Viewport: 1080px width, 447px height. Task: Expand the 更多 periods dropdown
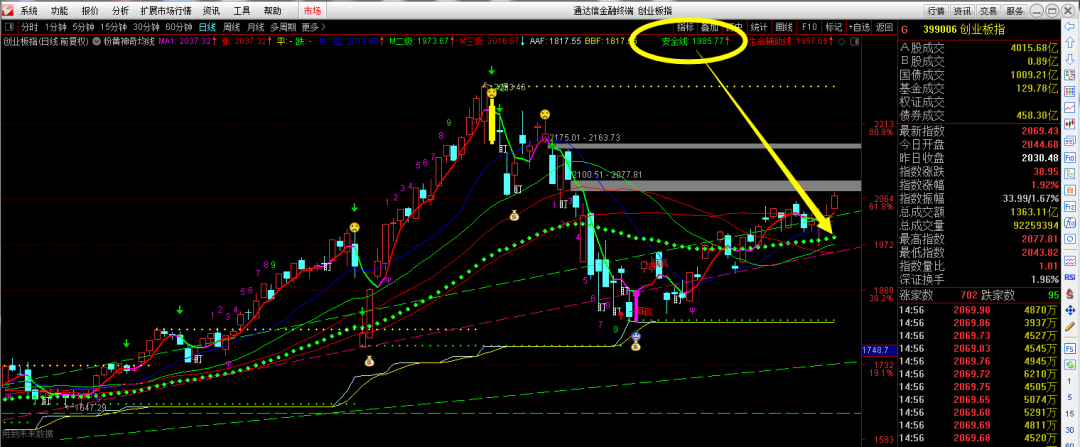[x=313, y=27]
